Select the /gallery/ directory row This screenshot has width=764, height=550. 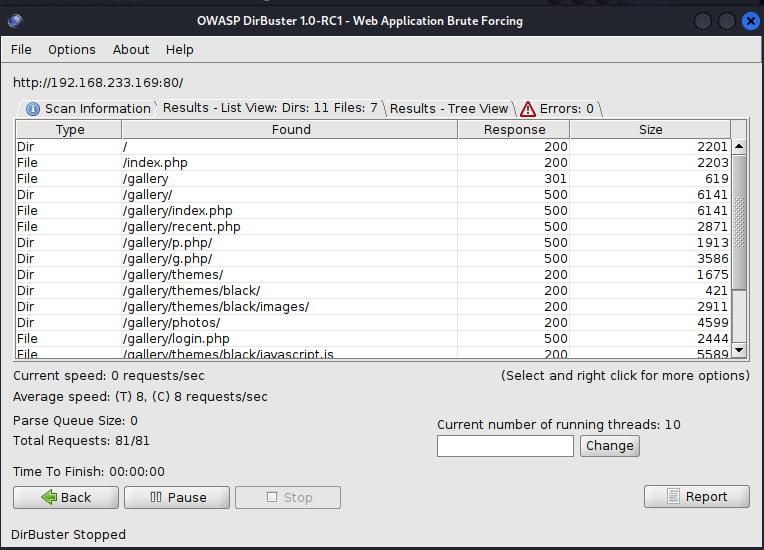coord(373,195)
